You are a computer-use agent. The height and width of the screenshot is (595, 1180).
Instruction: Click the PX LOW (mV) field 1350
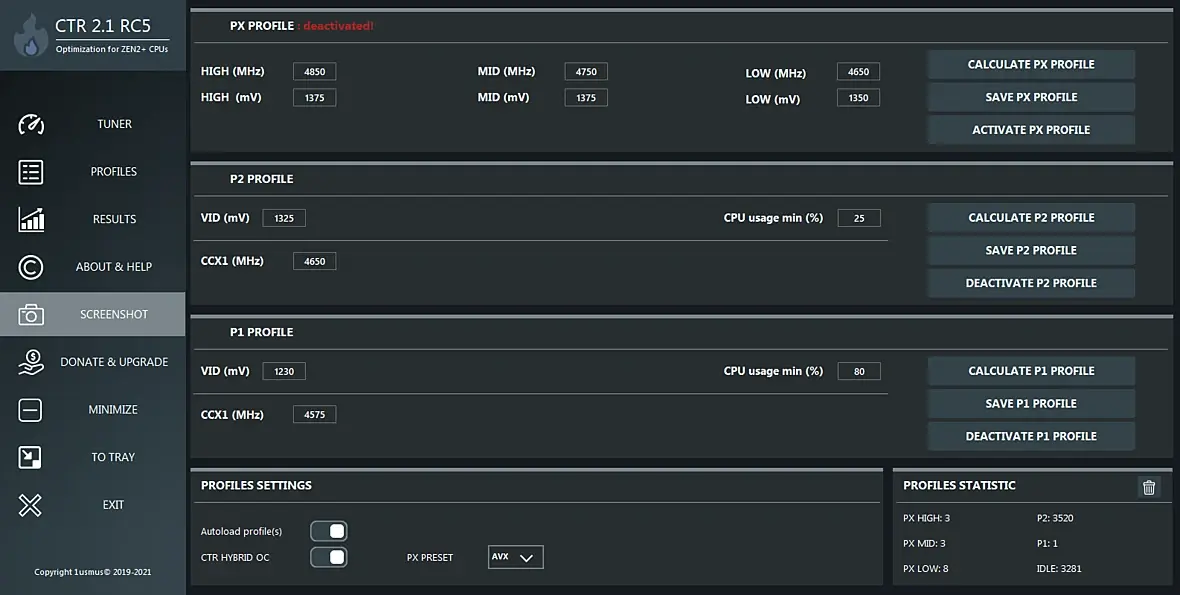[x=859, y=98]
